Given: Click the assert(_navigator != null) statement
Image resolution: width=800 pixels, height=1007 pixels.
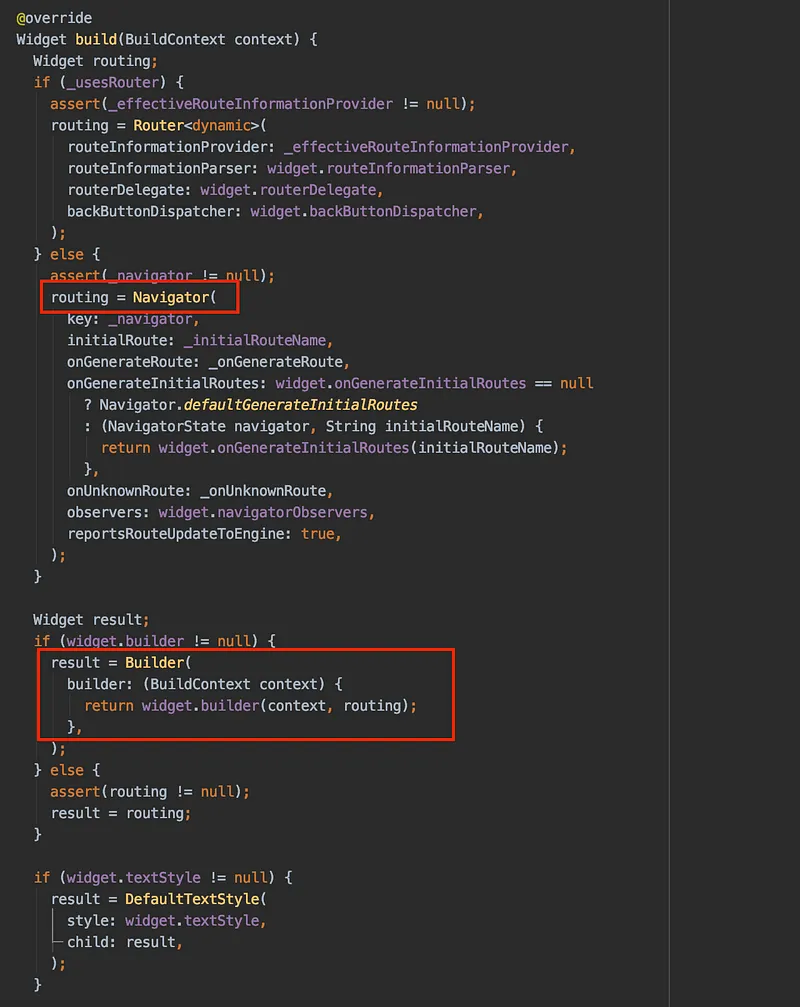Looking at the screenshot, I should [x=165, y=275].
